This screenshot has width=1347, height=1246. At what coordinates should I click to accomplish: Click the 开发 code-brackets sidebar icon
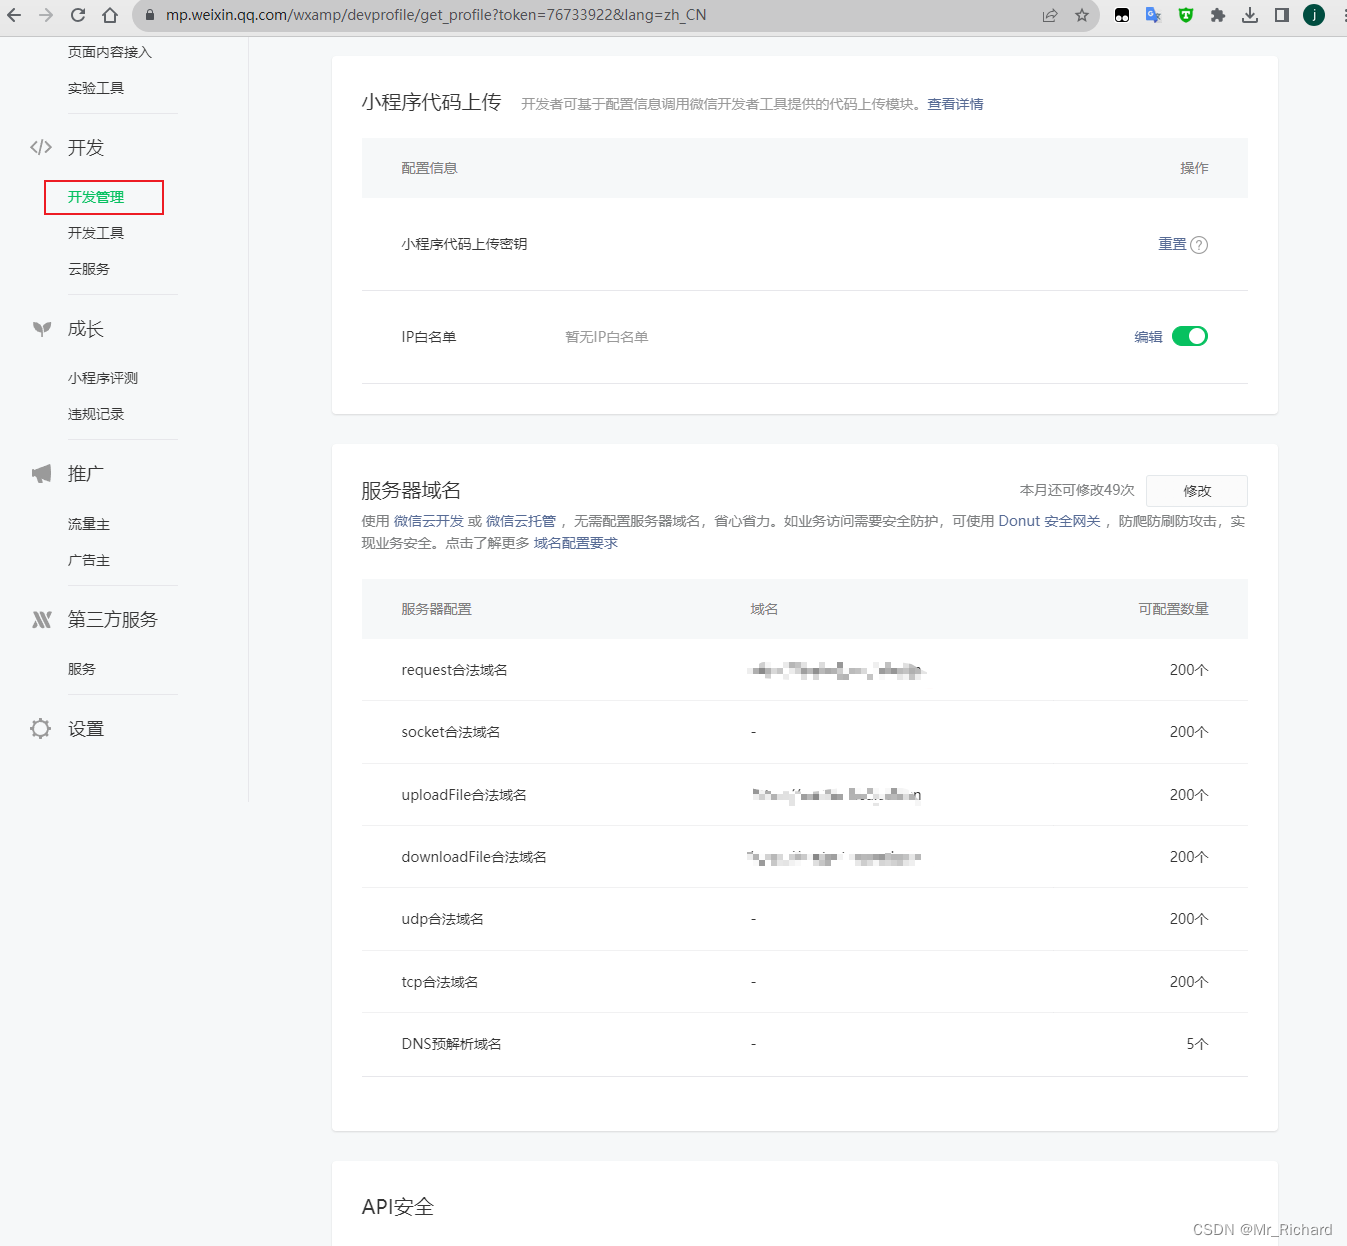[41, 147]
